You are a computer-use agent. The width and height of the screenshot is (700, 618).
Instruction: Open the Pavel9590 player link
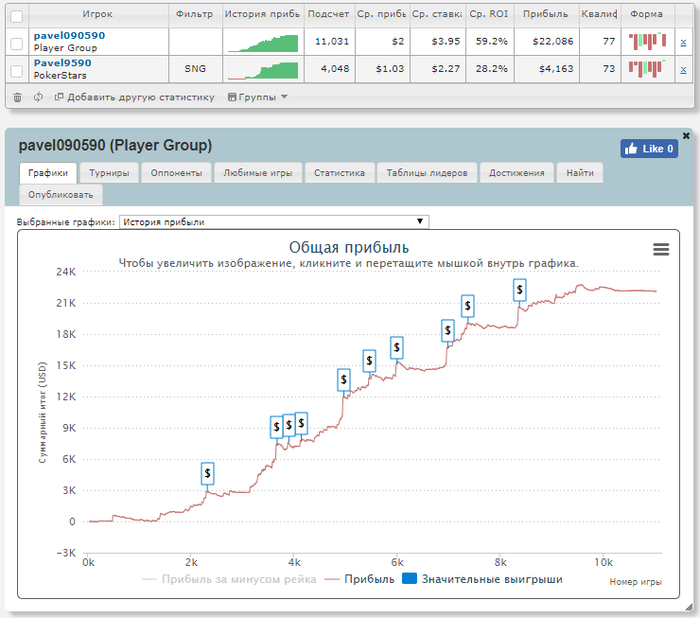62,63
